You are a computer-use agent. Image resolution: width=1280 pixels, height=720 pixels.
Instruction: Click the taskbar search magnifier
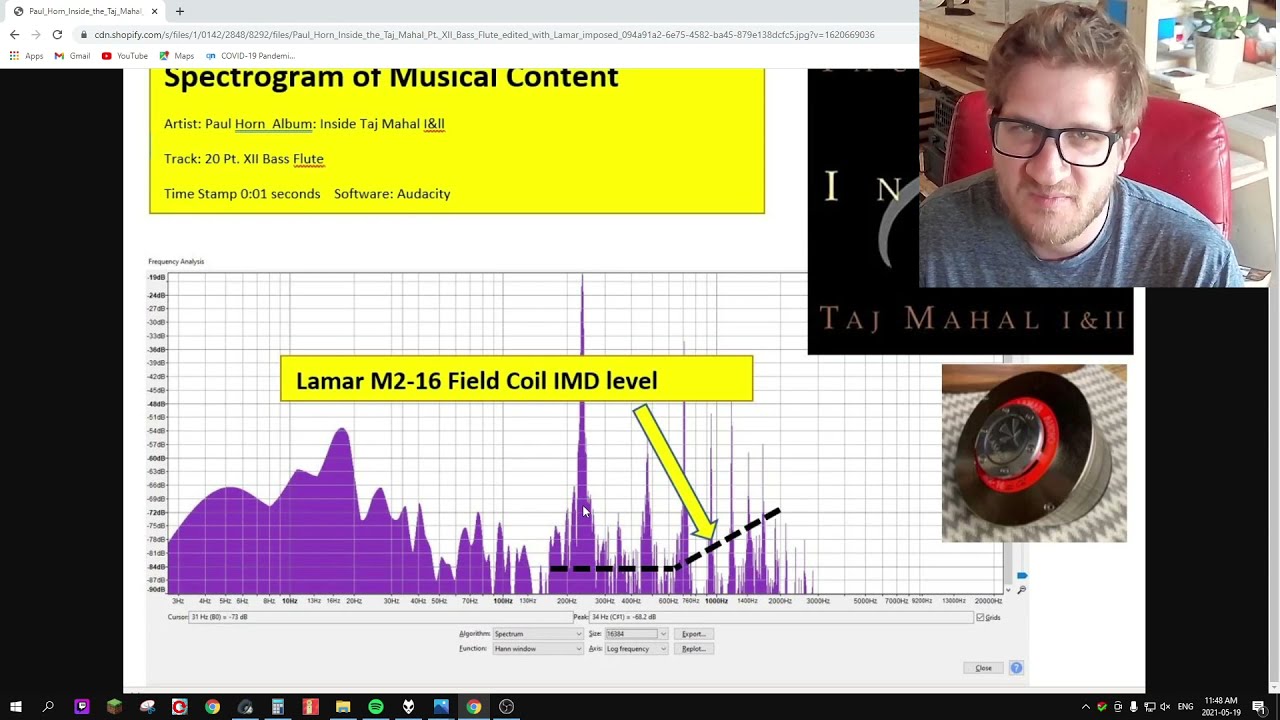(48, 707)
